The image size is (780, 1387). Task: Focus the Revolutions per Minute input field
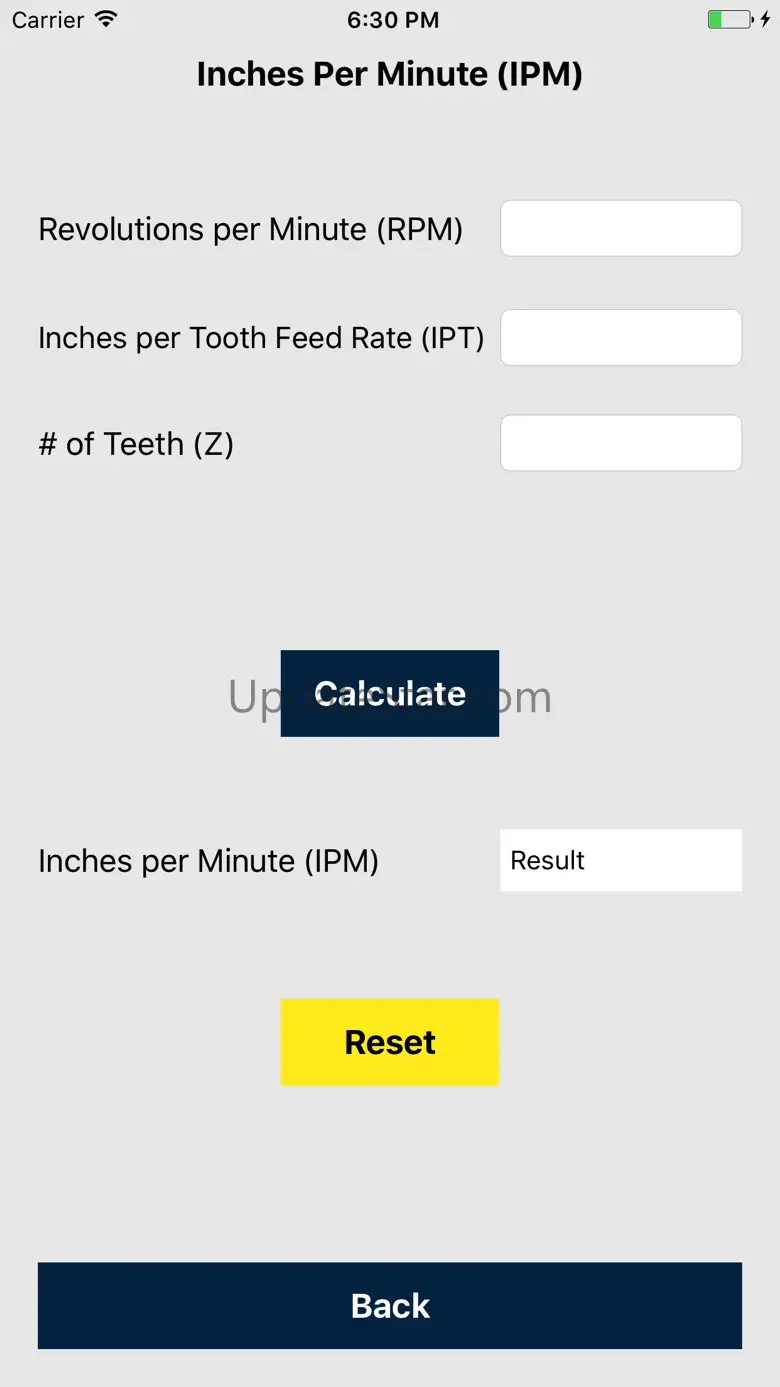tap(620, 229)
